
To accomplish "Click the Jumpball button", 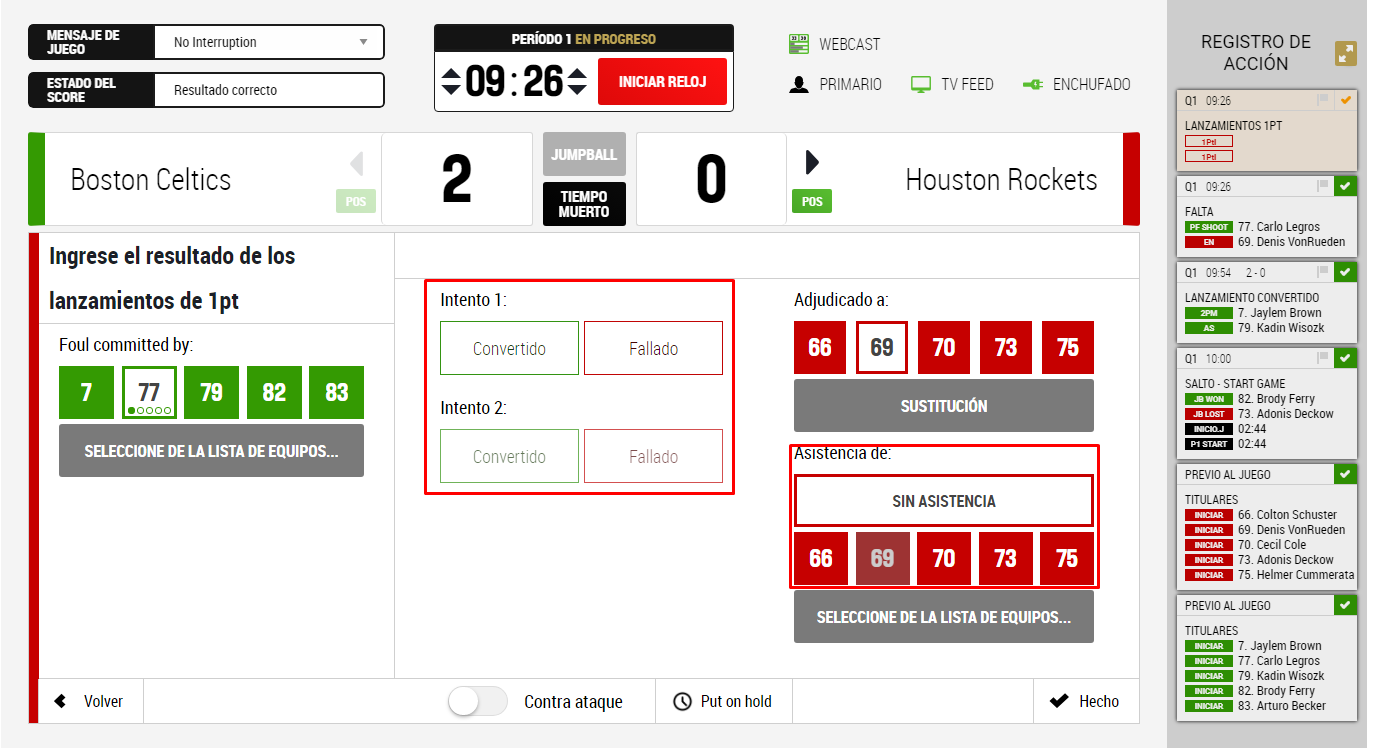I will [x=584, y=155].
